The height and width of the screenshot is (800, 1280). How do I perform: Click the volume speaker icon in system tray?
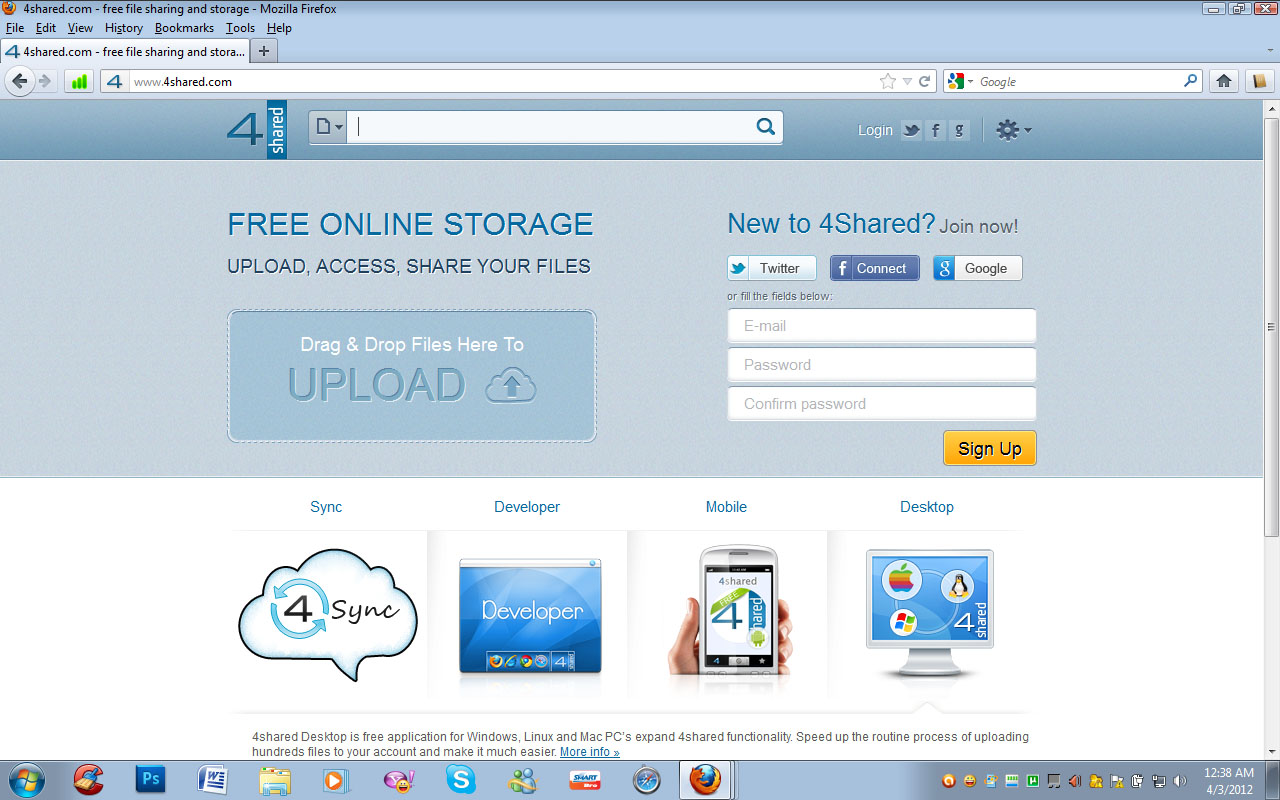1180,780
